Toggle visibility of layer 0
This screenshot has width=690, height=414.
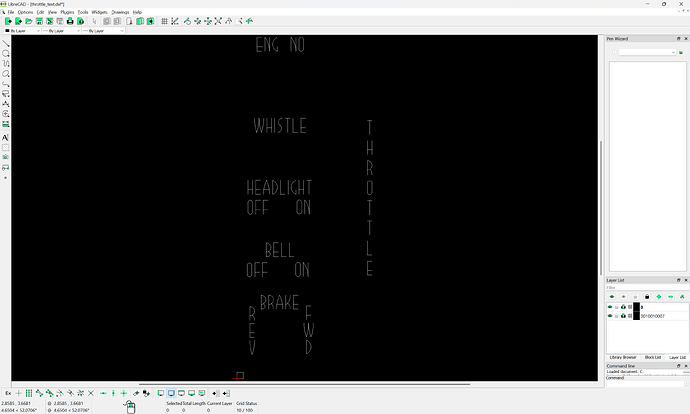coord(610,307)
